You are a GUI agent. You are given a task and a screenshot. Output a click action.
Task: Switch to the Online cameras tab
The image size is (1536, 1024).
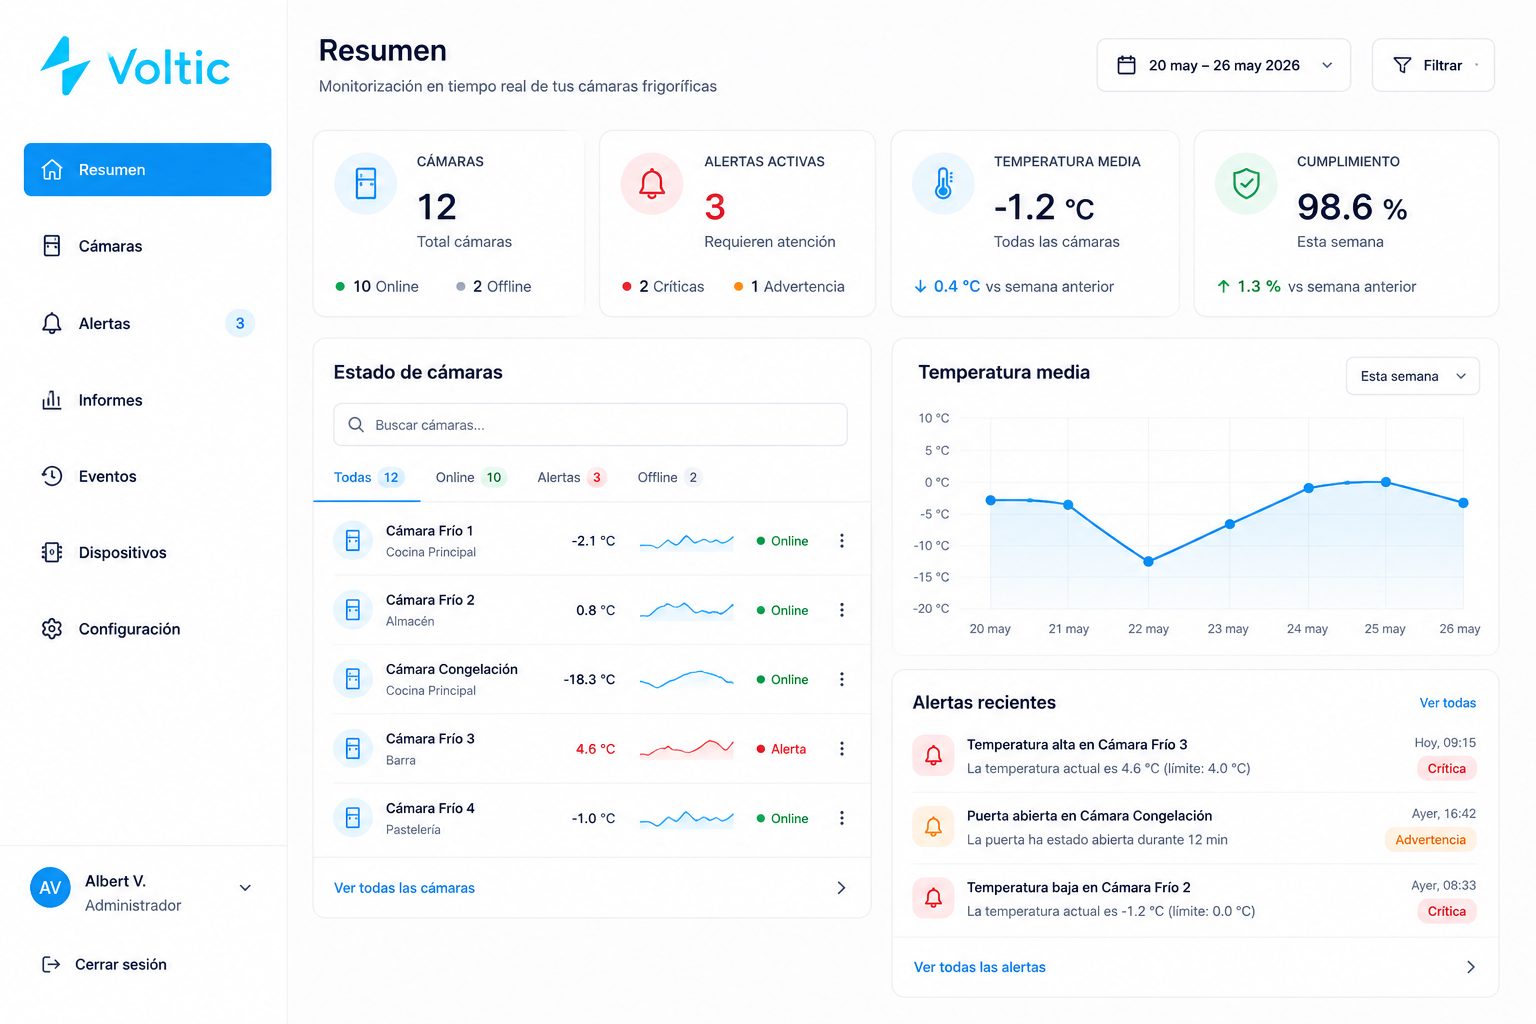click(x=470, y=477)
